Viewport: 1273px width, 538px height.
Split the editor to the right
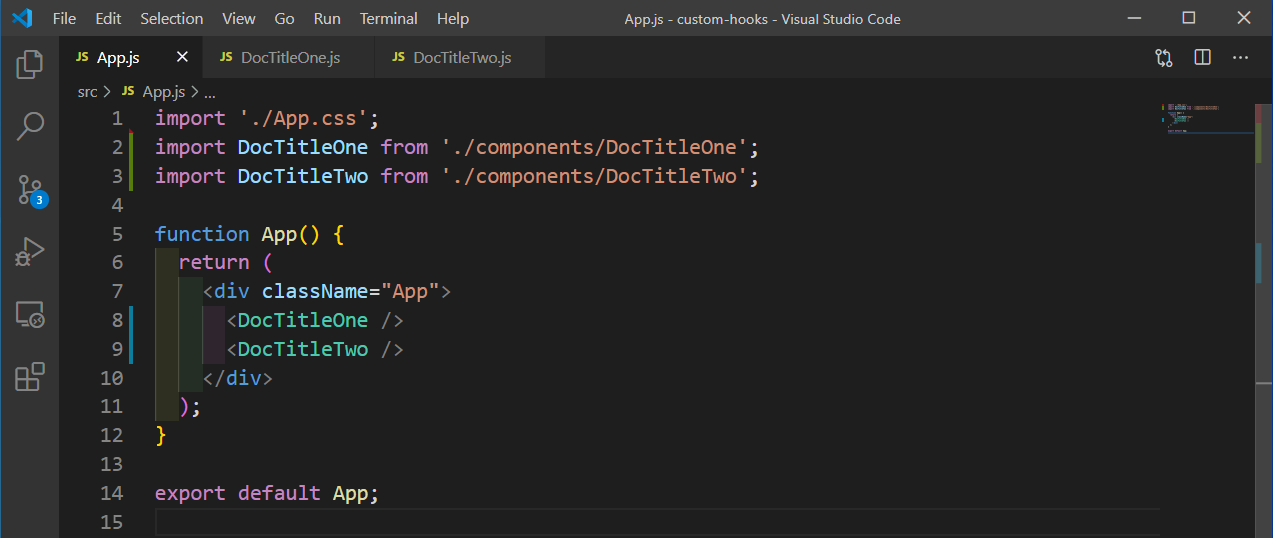1202,58
